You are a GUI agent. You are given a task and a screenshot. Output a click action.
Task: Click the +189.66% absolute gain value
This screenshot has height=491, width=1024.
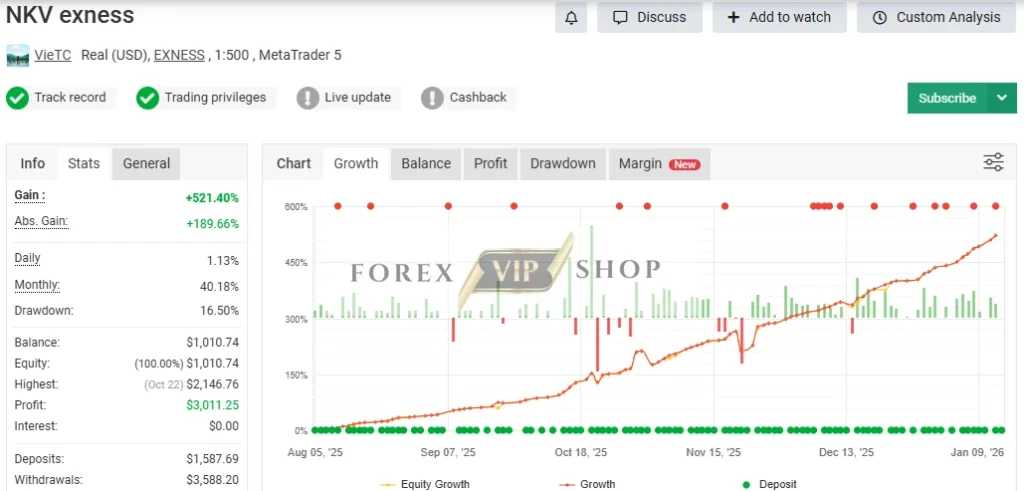tap(212, 224)
